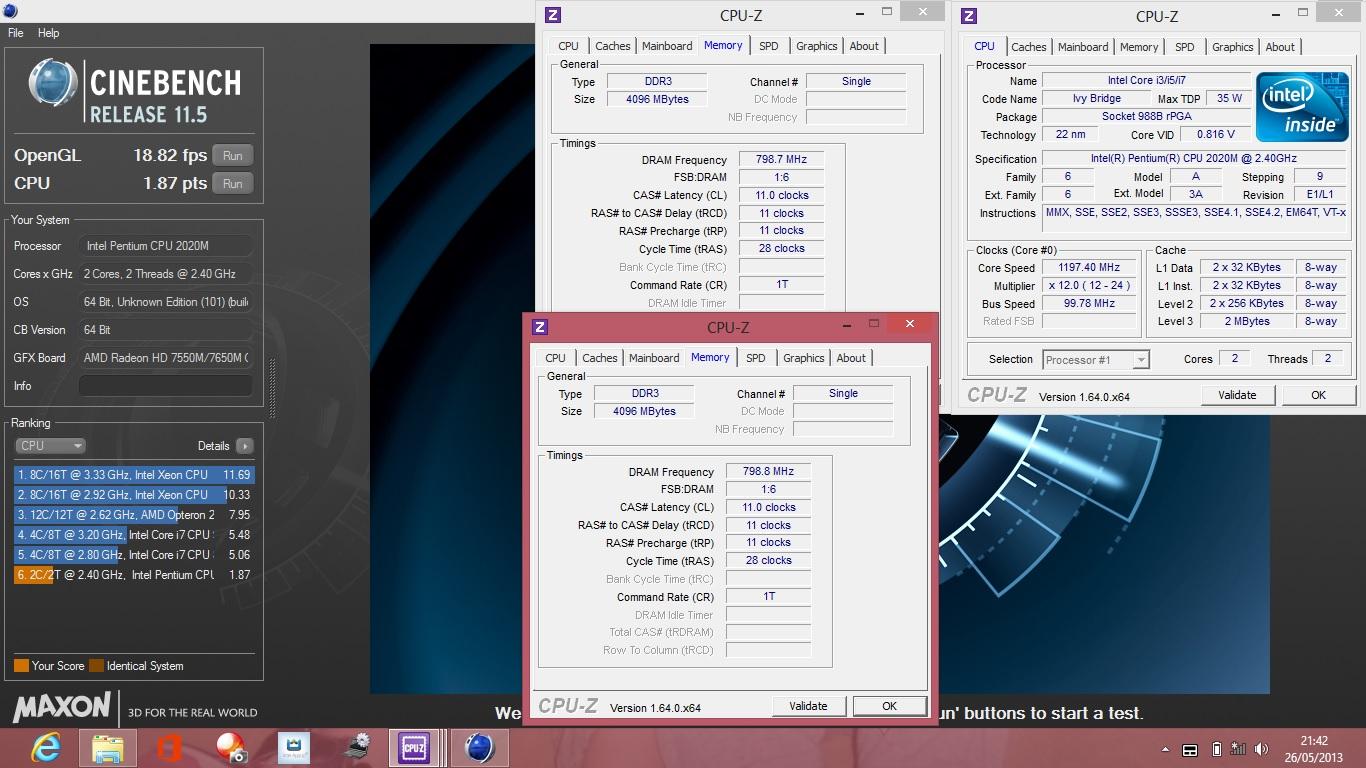This screenshot has width=1366, height=768.
Task: Select Mainboard tab in top-middle CPU-Z window
Action: pyautogui.click(x=667, y=46)
